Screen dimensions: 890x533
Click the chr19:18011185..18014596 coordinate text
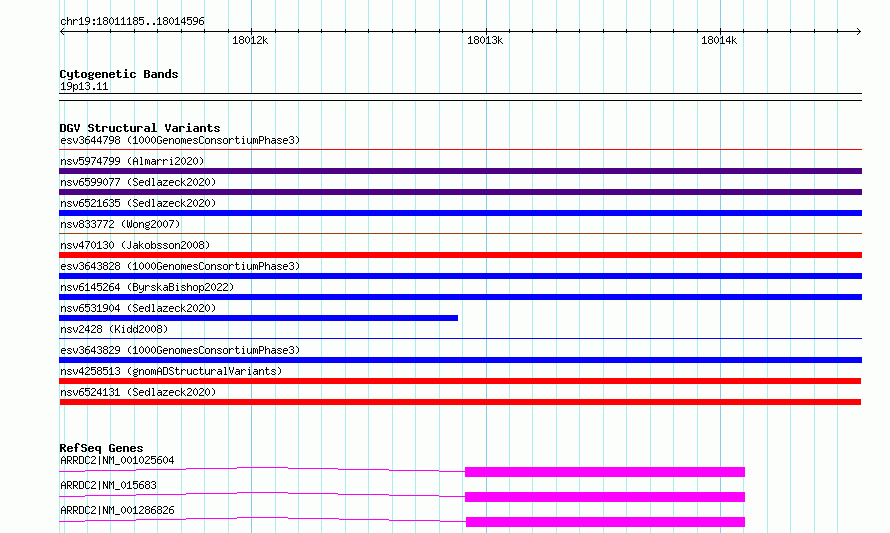point(132,21)
